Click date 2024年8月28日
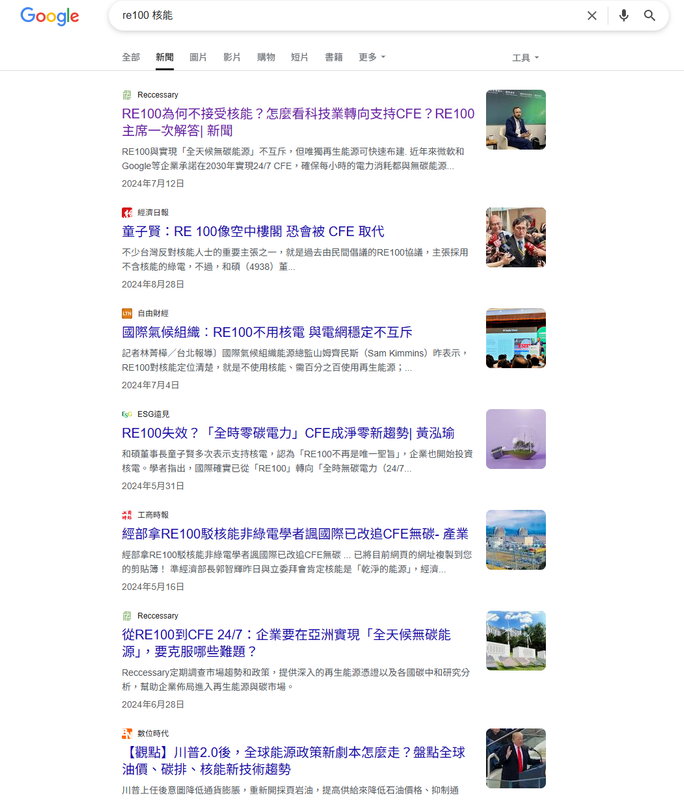Image resolution: width=684 pixels, height=800 pixels. pos(153,284)
